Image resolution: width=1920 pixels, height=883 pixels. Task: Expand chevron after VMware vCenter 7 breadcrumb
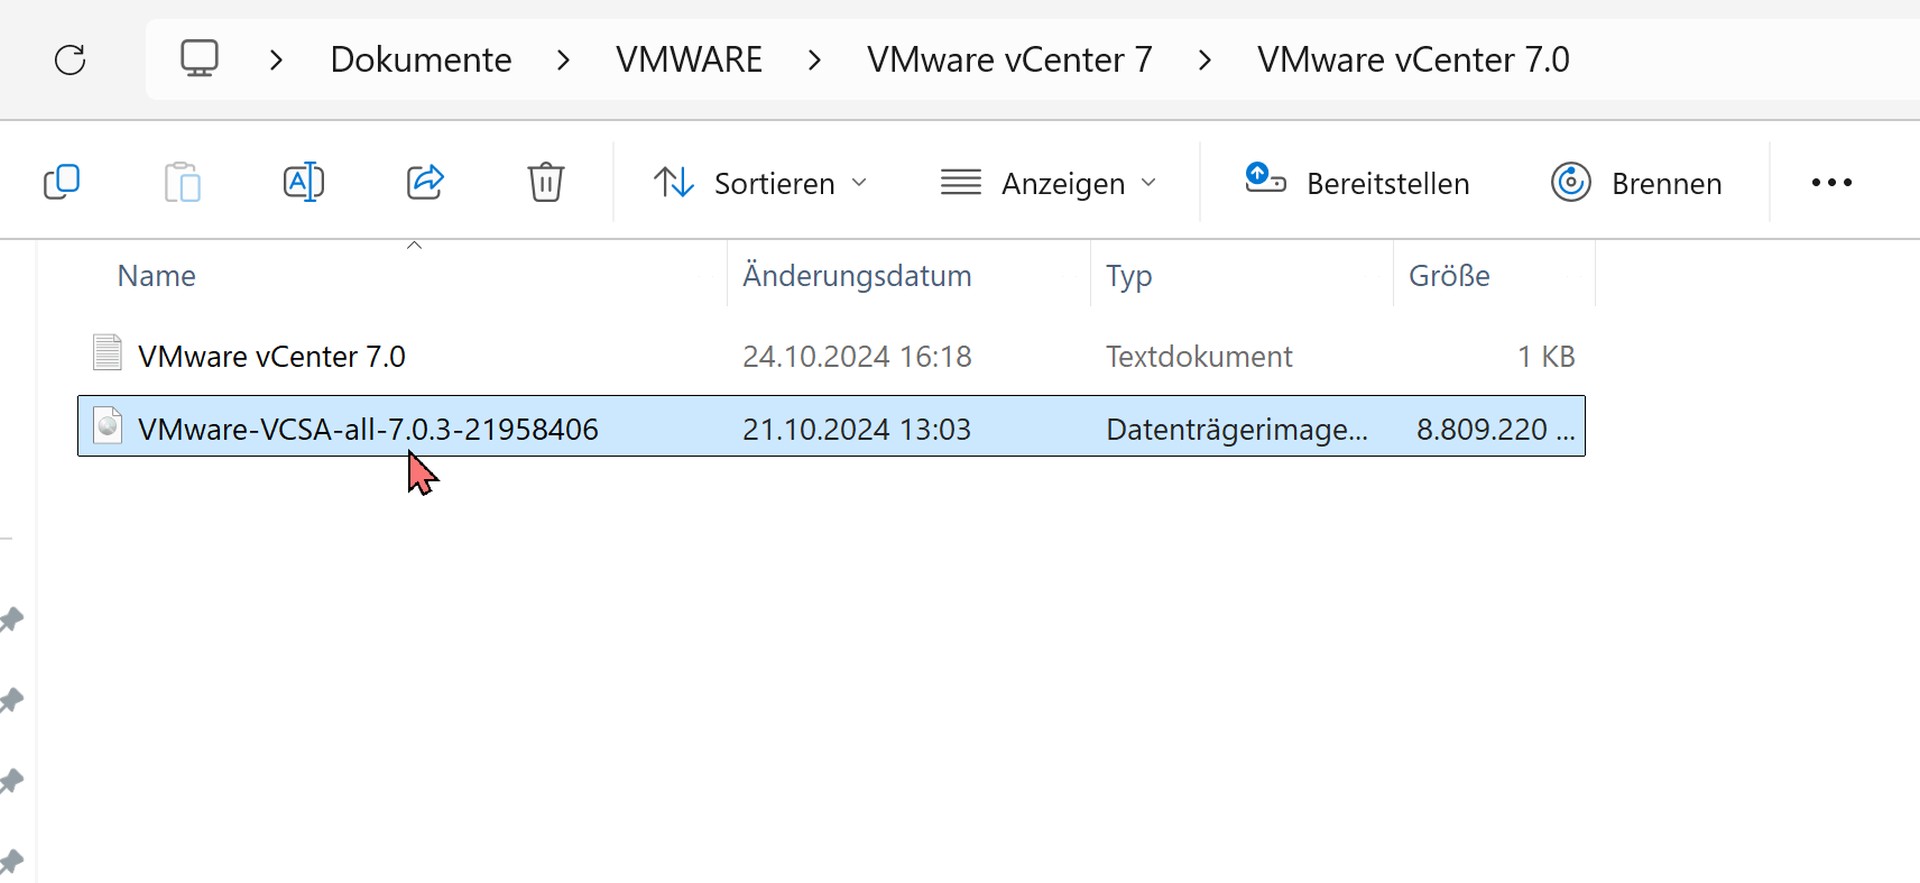[x=1205, y=60]
